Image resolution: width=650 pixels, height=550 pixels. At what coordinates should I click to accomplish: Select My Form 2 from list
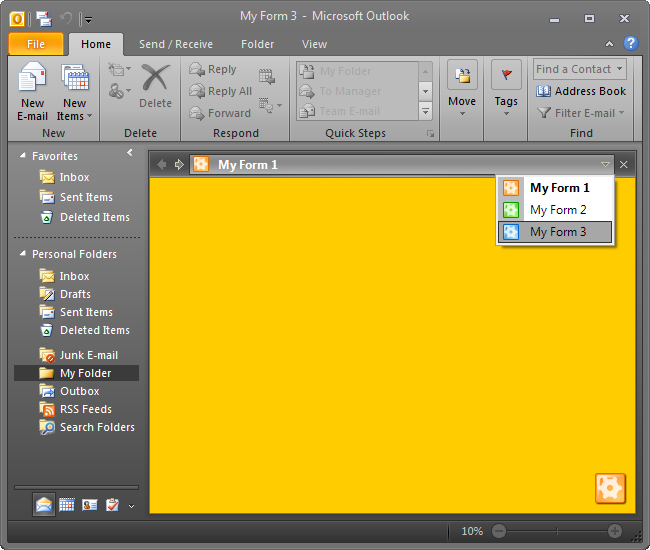557,210
